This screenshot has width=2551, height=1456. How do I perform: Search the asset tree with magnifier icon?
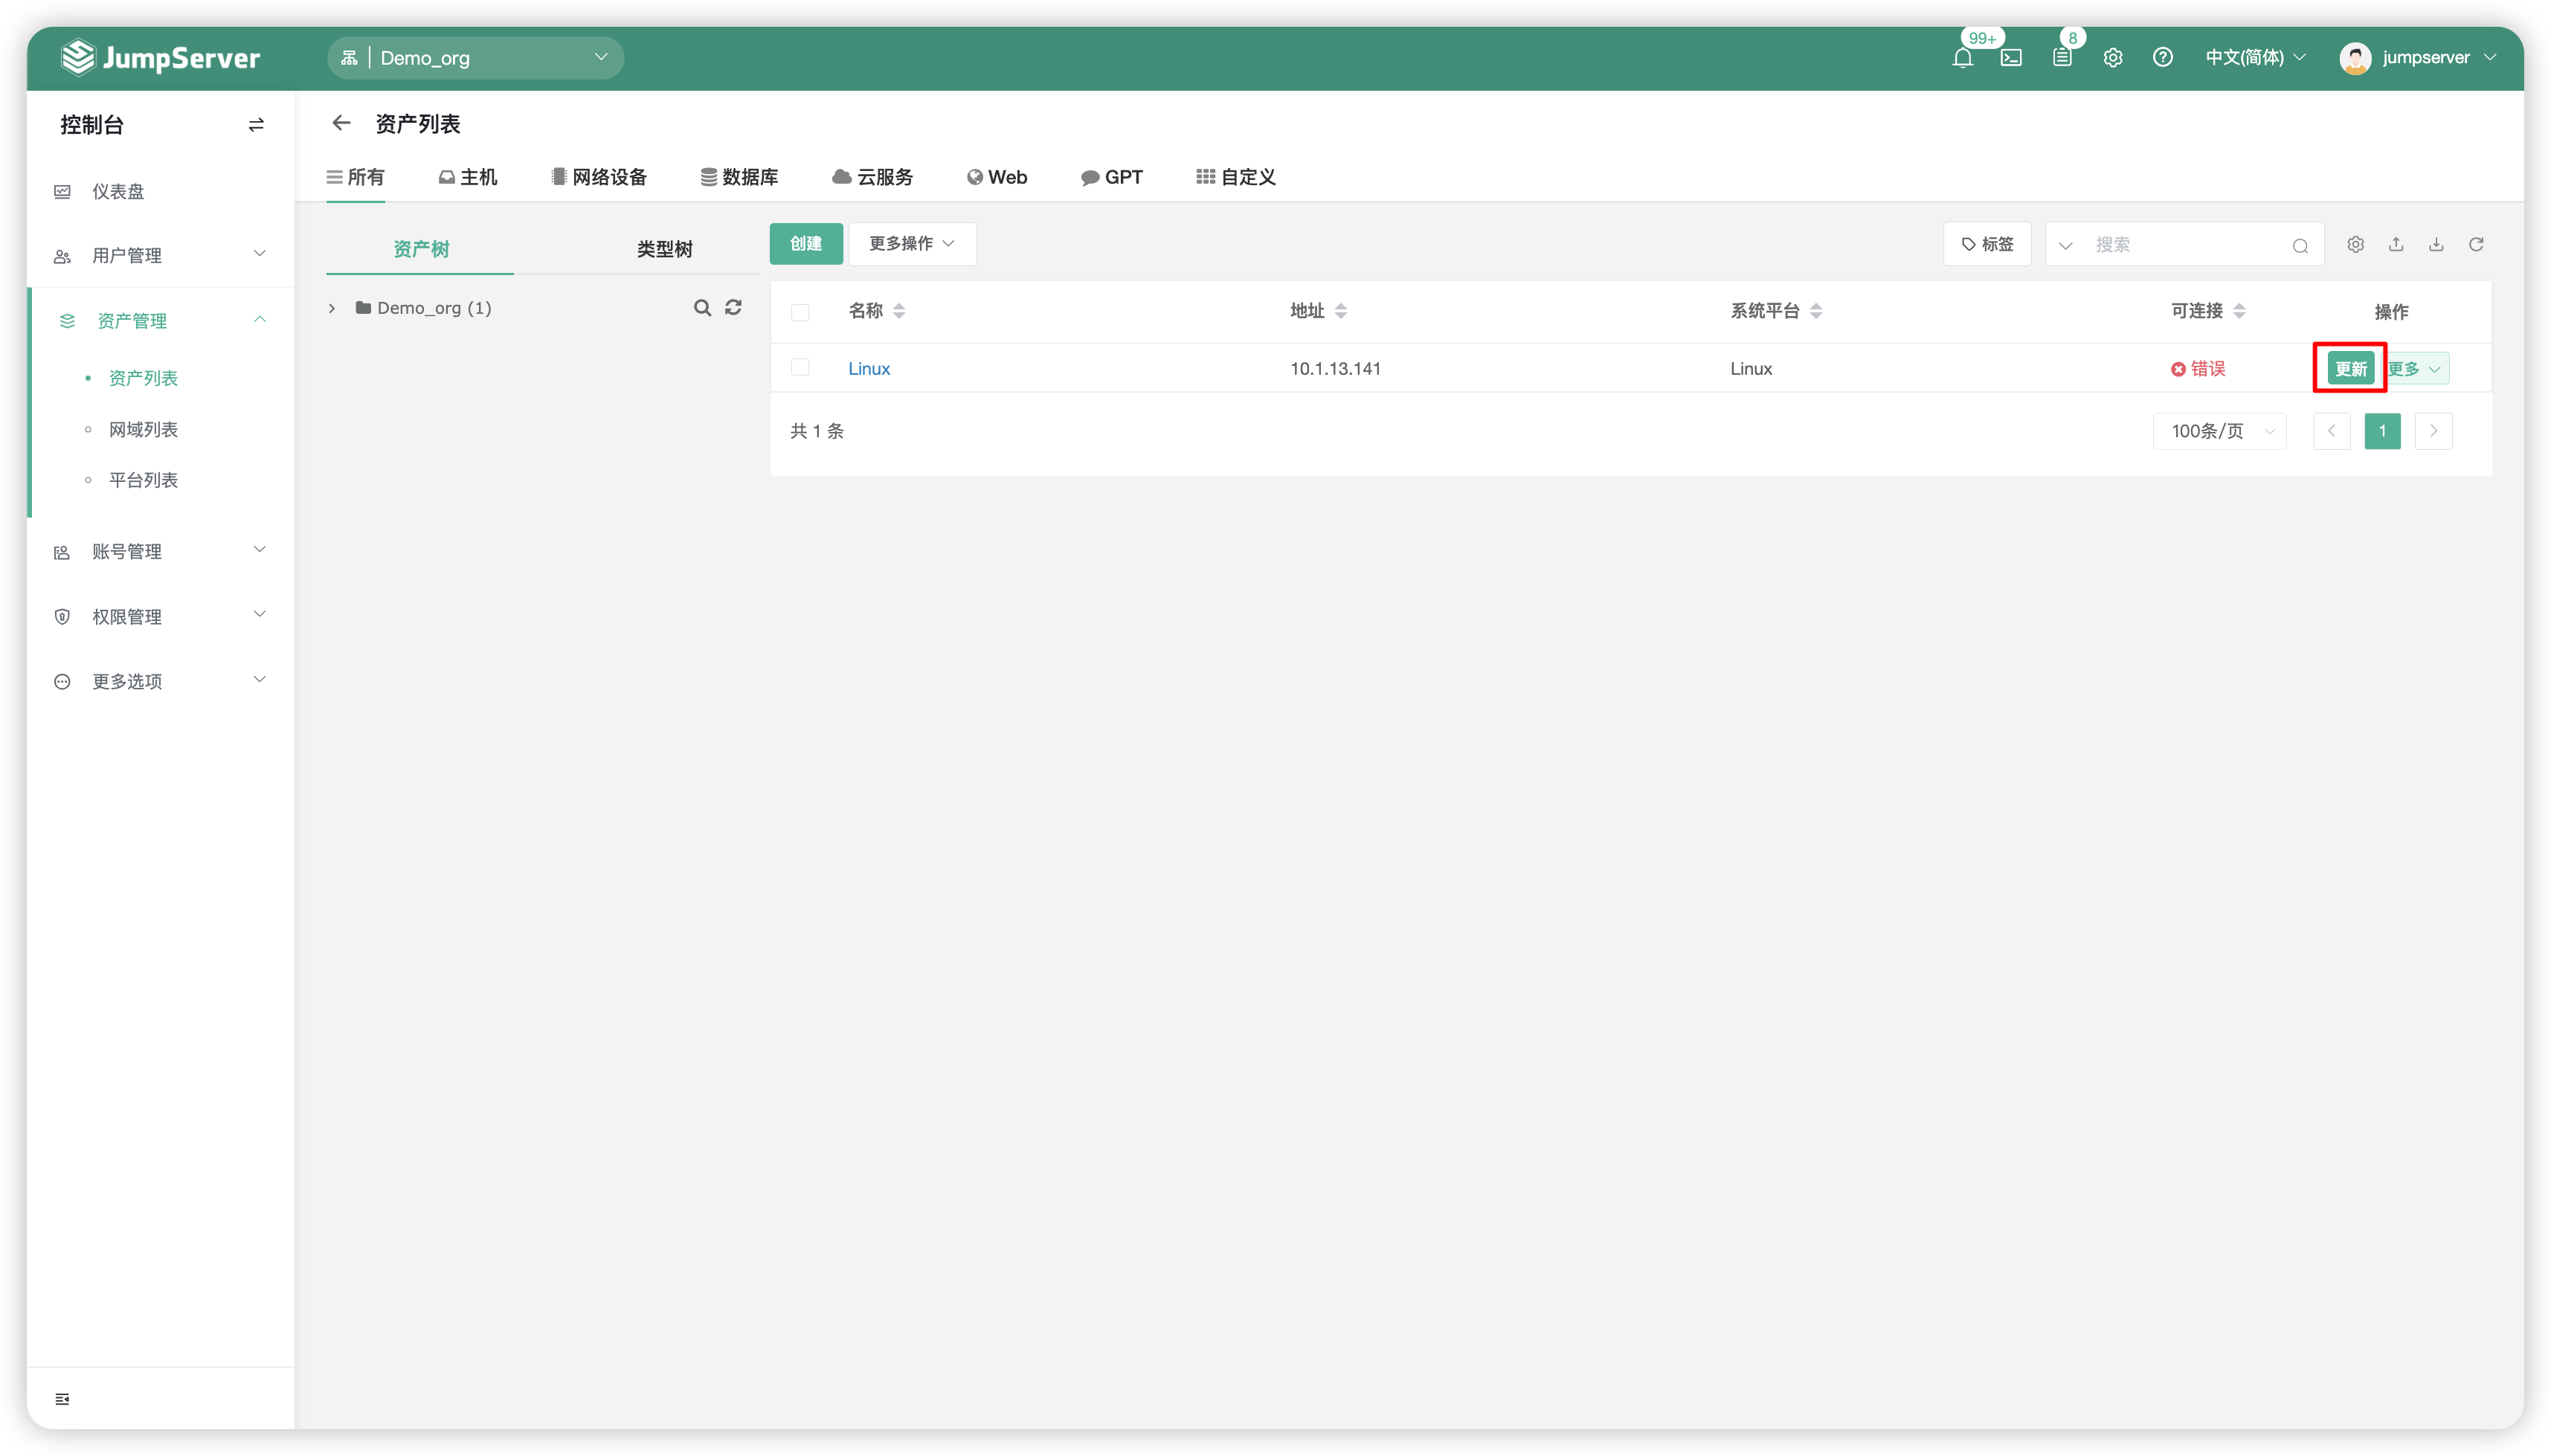click(x=702, y=308)
